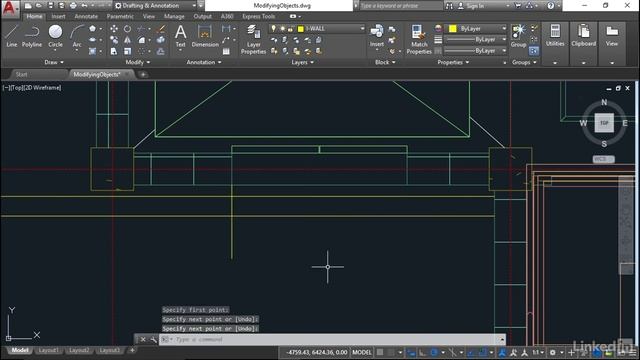Toggle snap mode in status bar

(x=391, y=352)
